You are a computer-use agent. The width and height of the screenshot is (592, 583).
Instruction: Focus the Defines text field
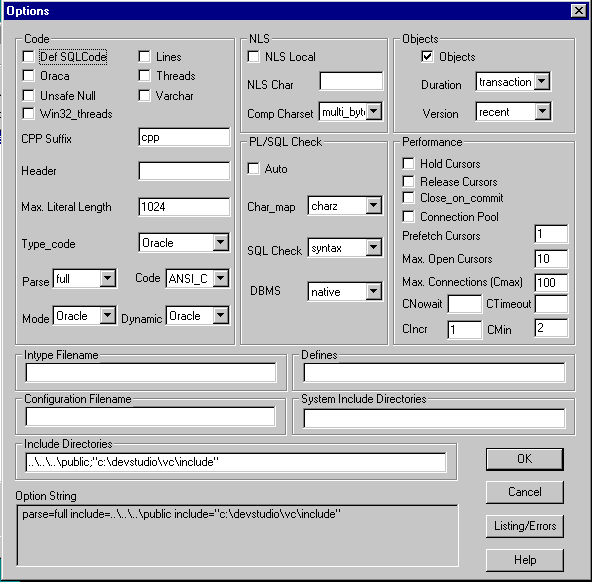click(x=434, y=373)
